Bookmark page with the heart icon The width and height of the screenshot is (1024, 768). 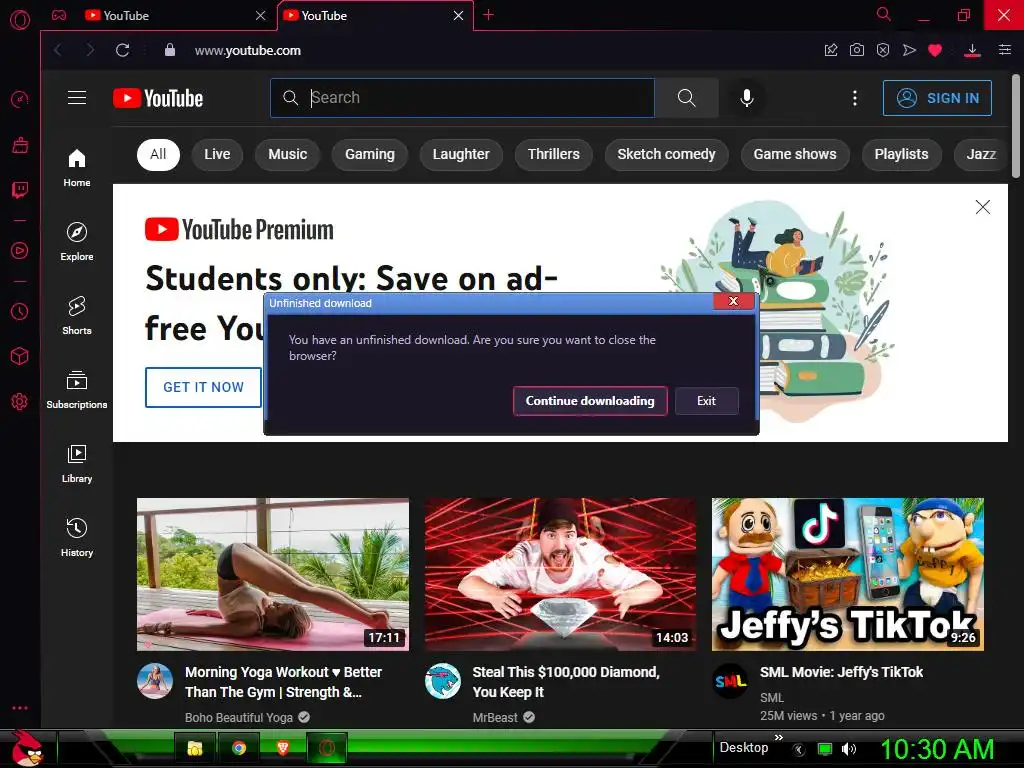935,50
